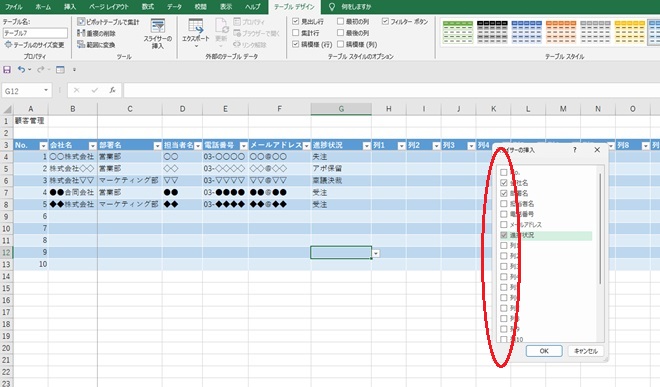Viewport: 660px width, 387px height.
Task: Click the formula bar confirm checkmark icon
Action: pos(94,90)
